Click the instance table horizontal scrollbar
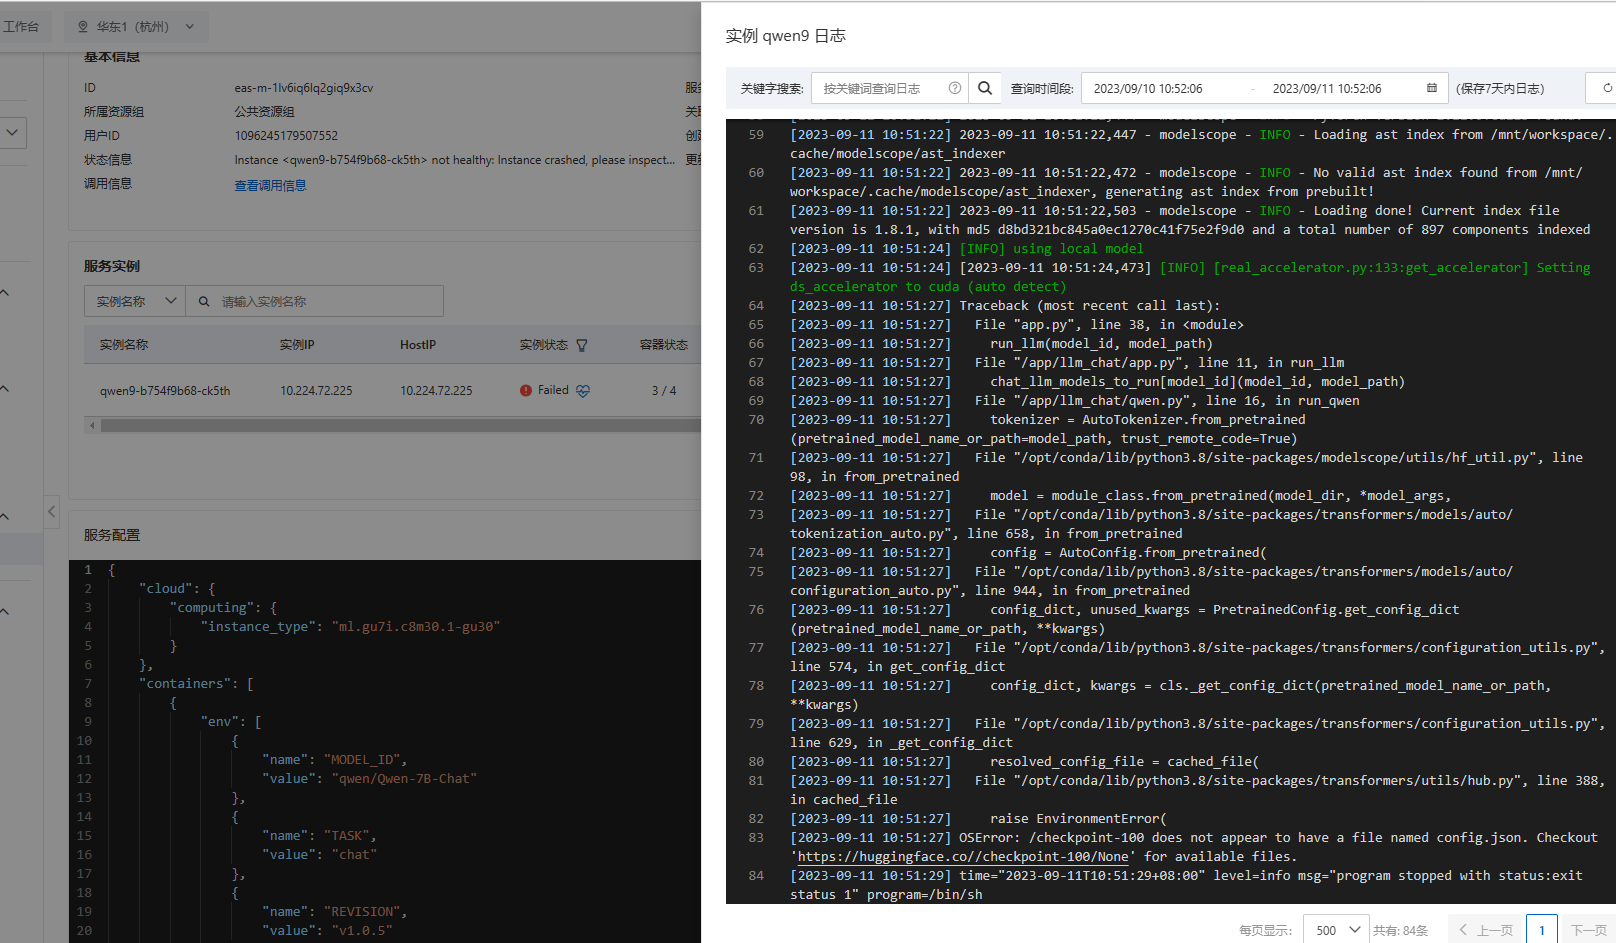 pyautogui.click(x=400, y=426)
